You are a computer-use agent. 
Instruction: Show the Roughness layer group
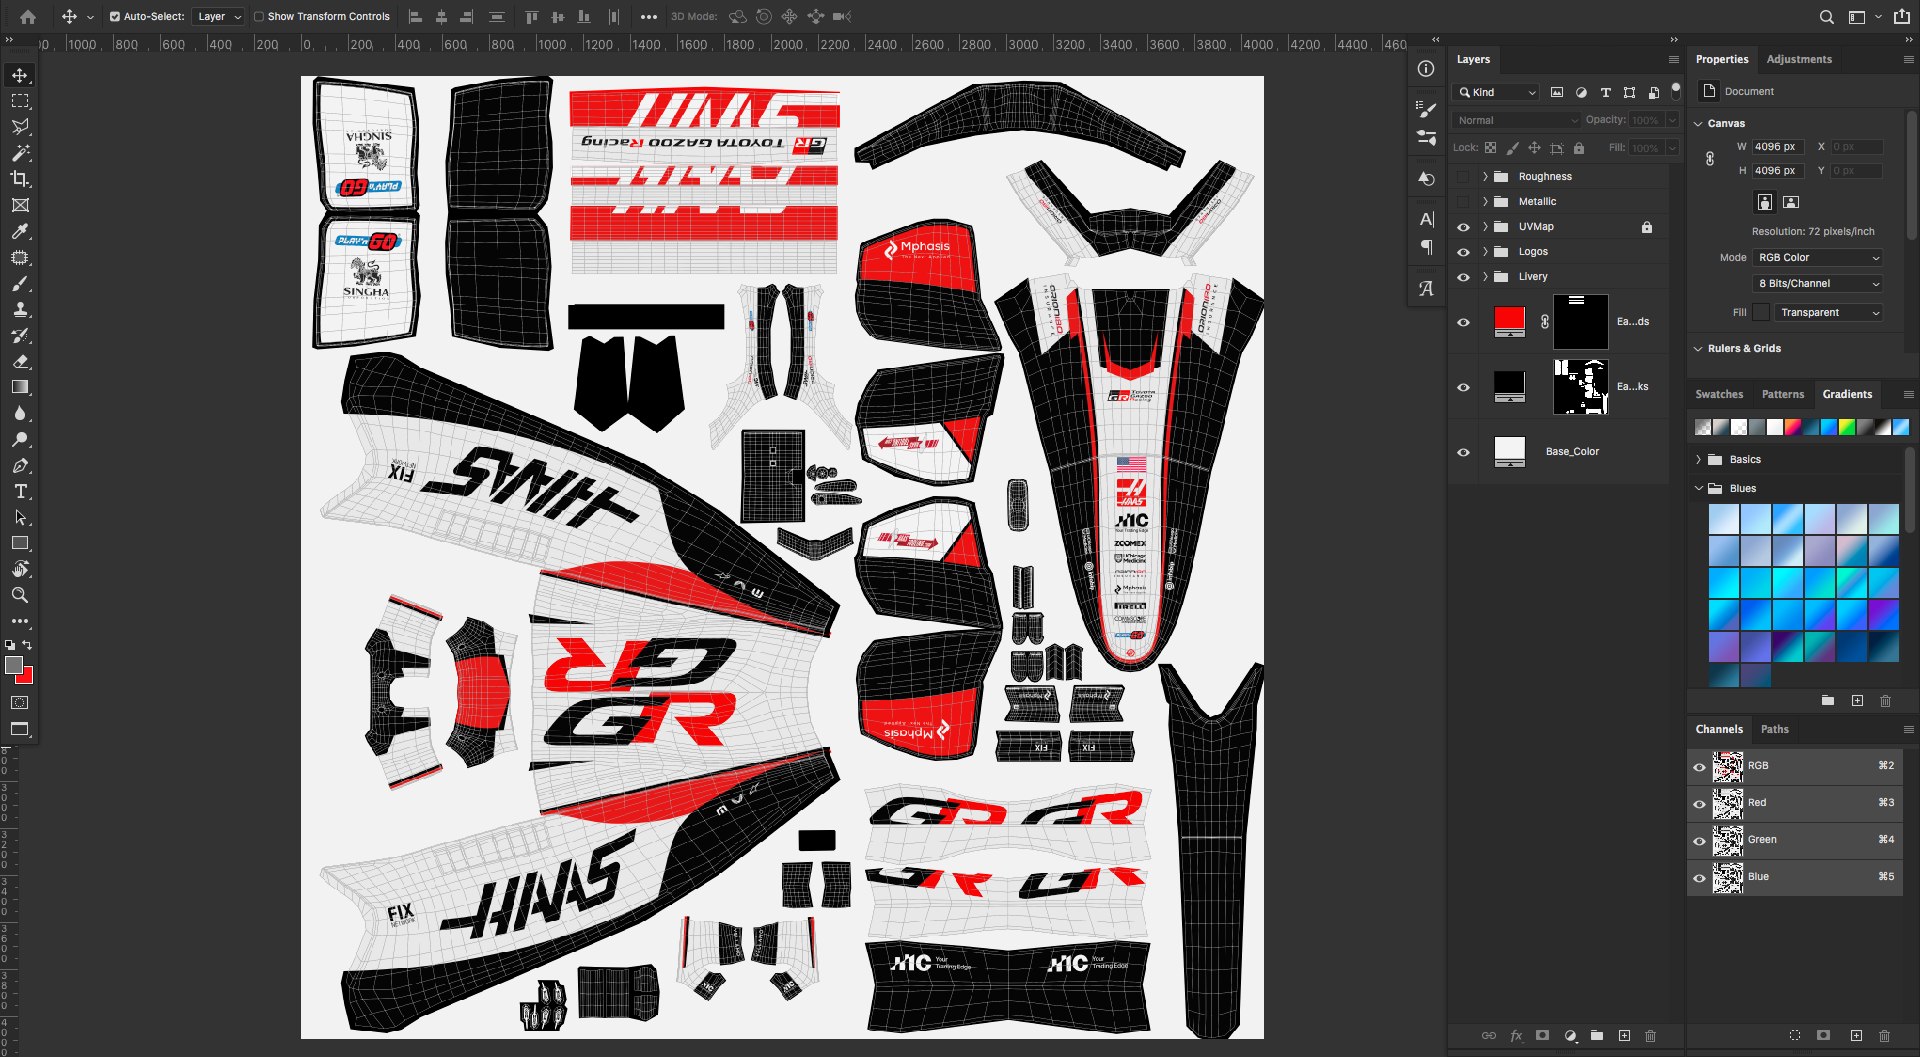coord(1463,177)
